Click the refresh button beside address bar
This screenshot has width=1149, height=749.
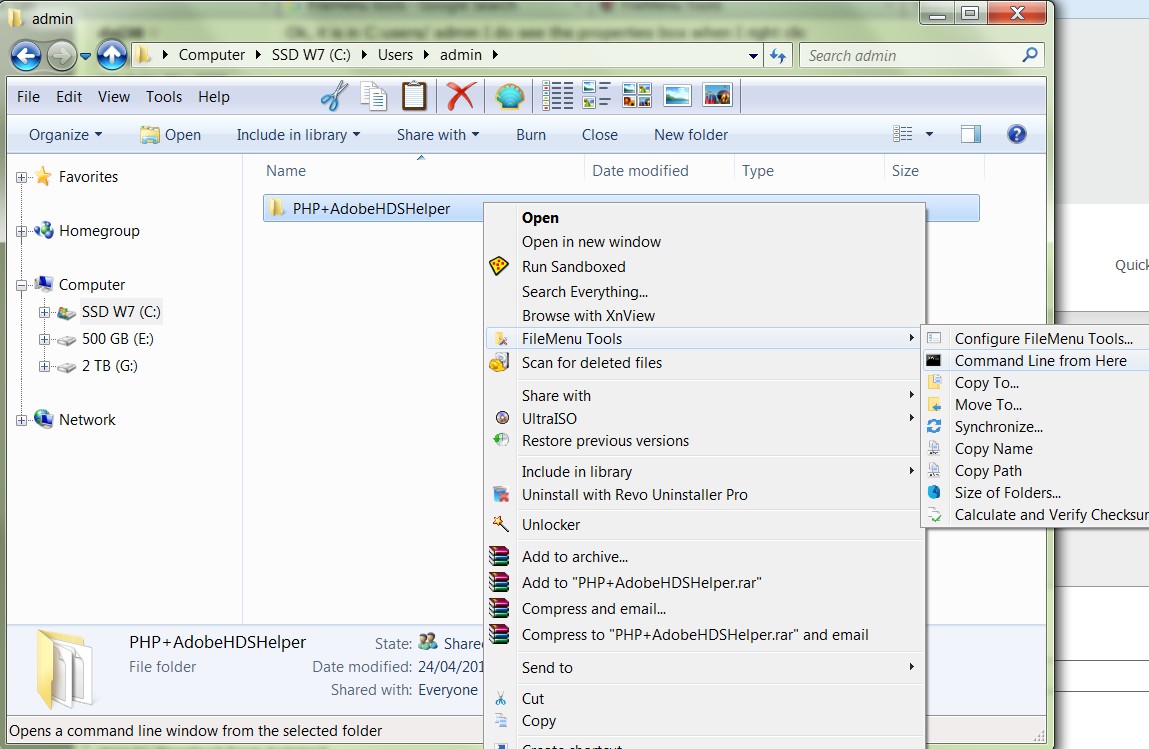(777, 55)
